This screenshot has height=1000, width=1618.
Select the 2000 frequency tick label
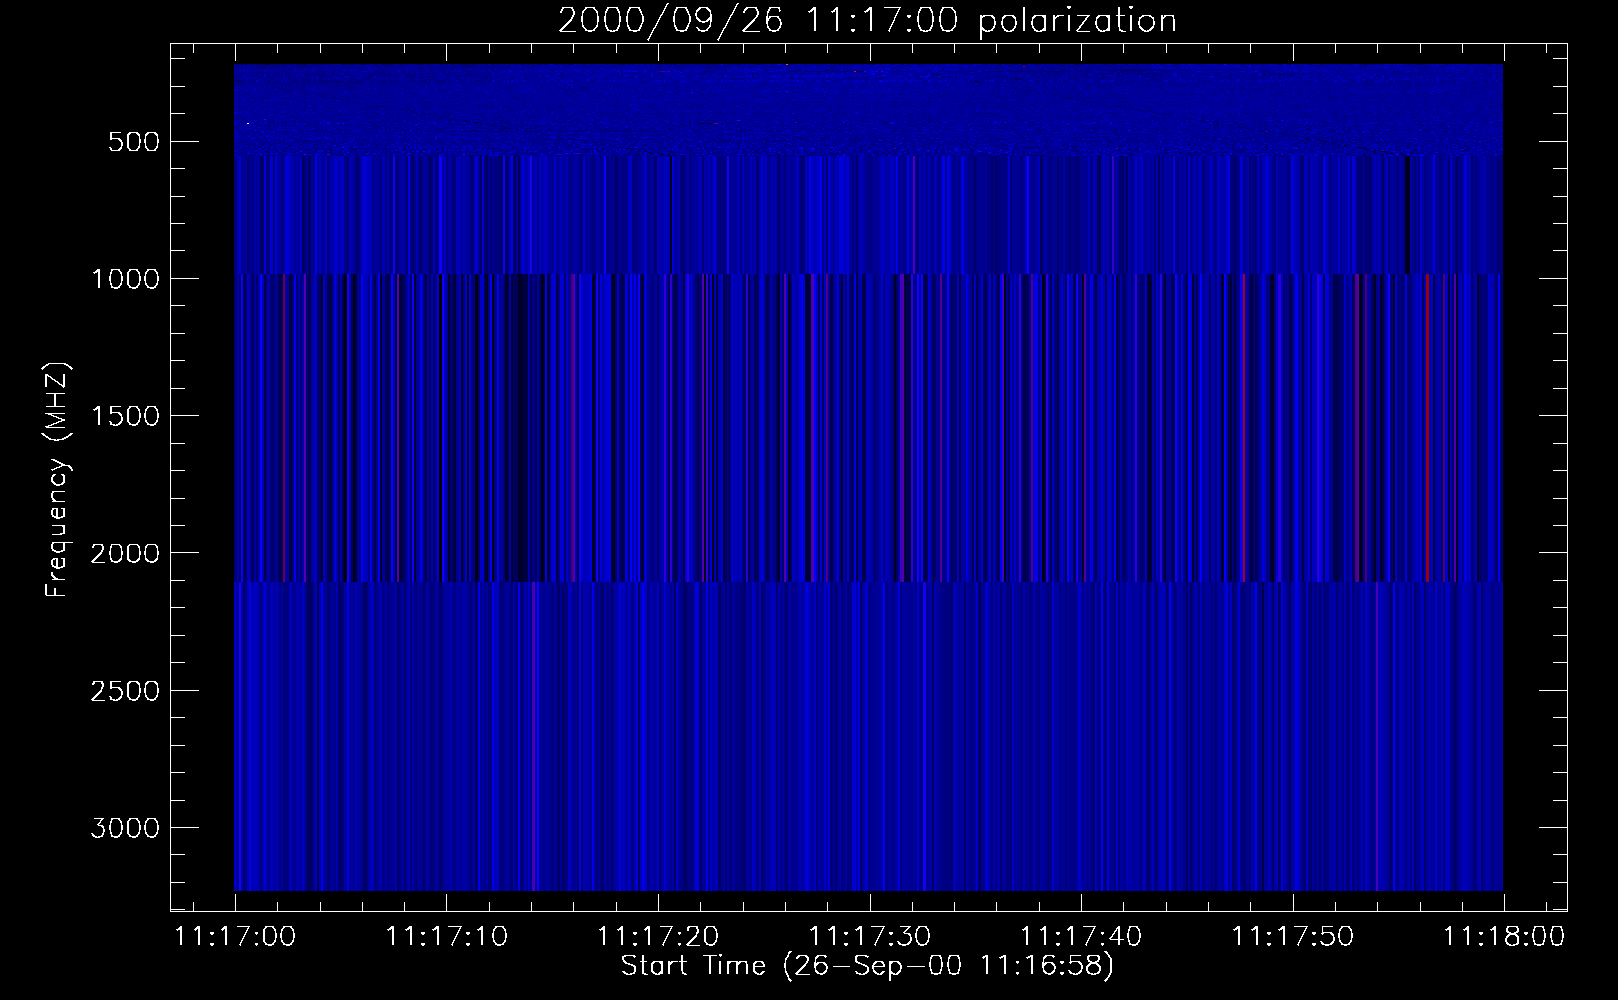click(124, 553)
